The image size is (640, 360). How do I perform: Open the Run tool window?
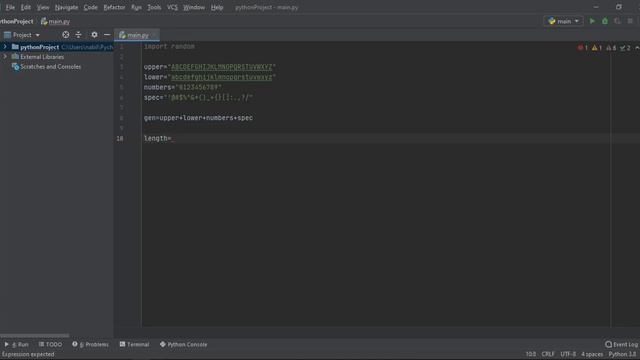pos(16,344)
